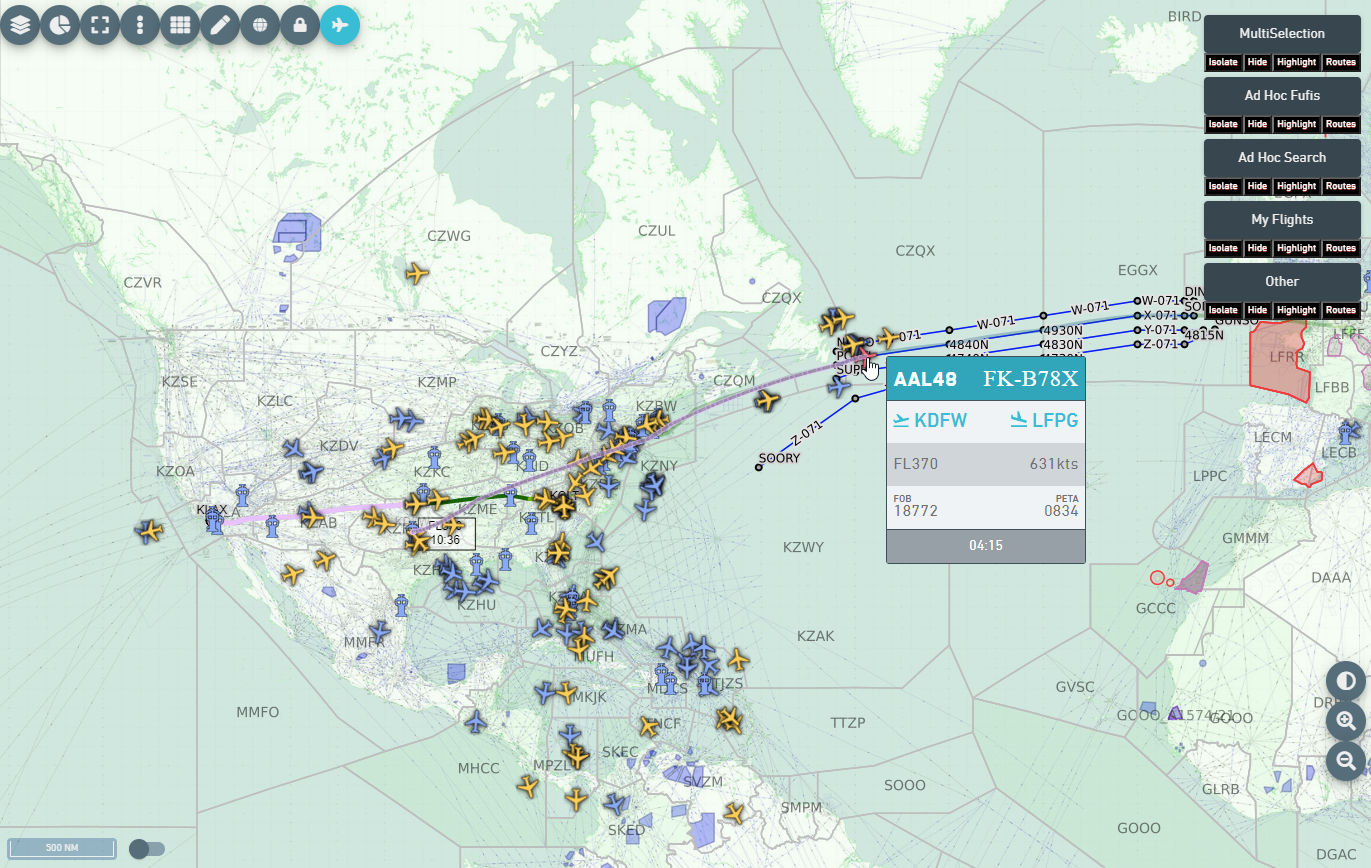Activate the fullscreen frame icon

pos(100,25)
